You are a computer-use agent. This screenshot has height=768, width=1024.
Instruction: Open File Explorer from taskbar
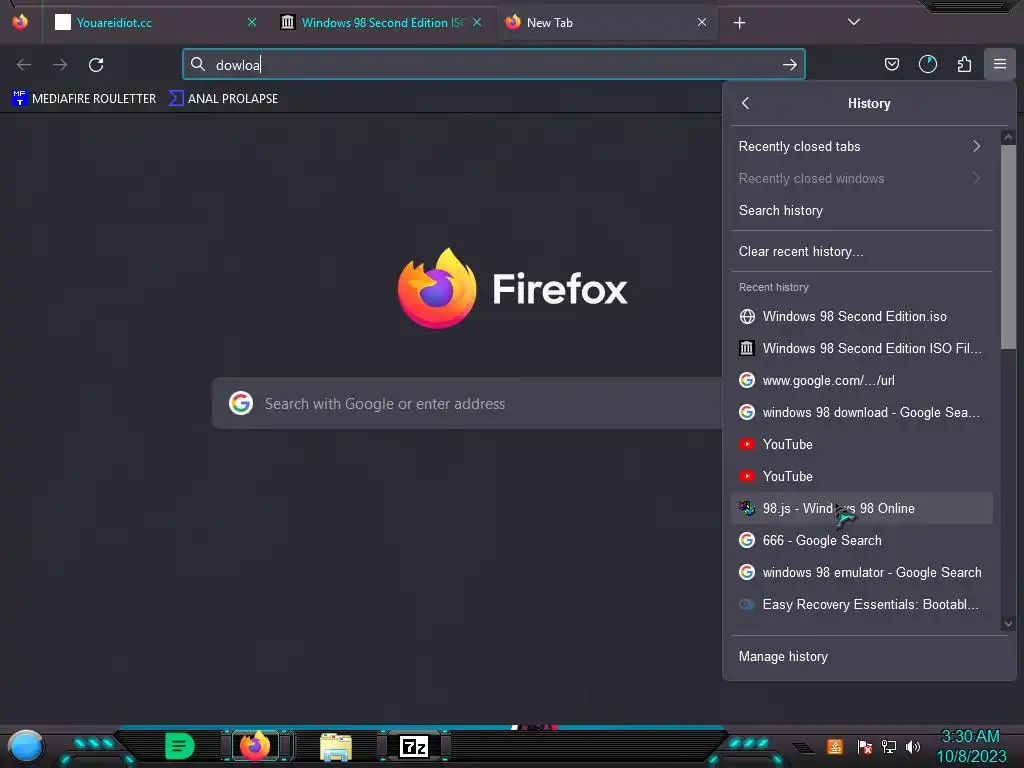[336, 747]
